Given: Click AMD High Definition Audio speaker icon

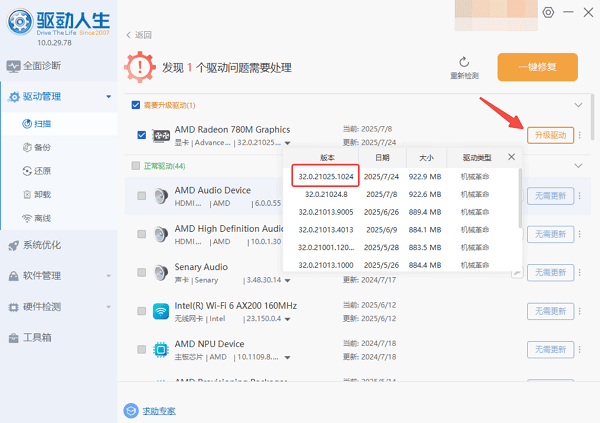Looking at the screenshot, I should [x=161, y=234].
